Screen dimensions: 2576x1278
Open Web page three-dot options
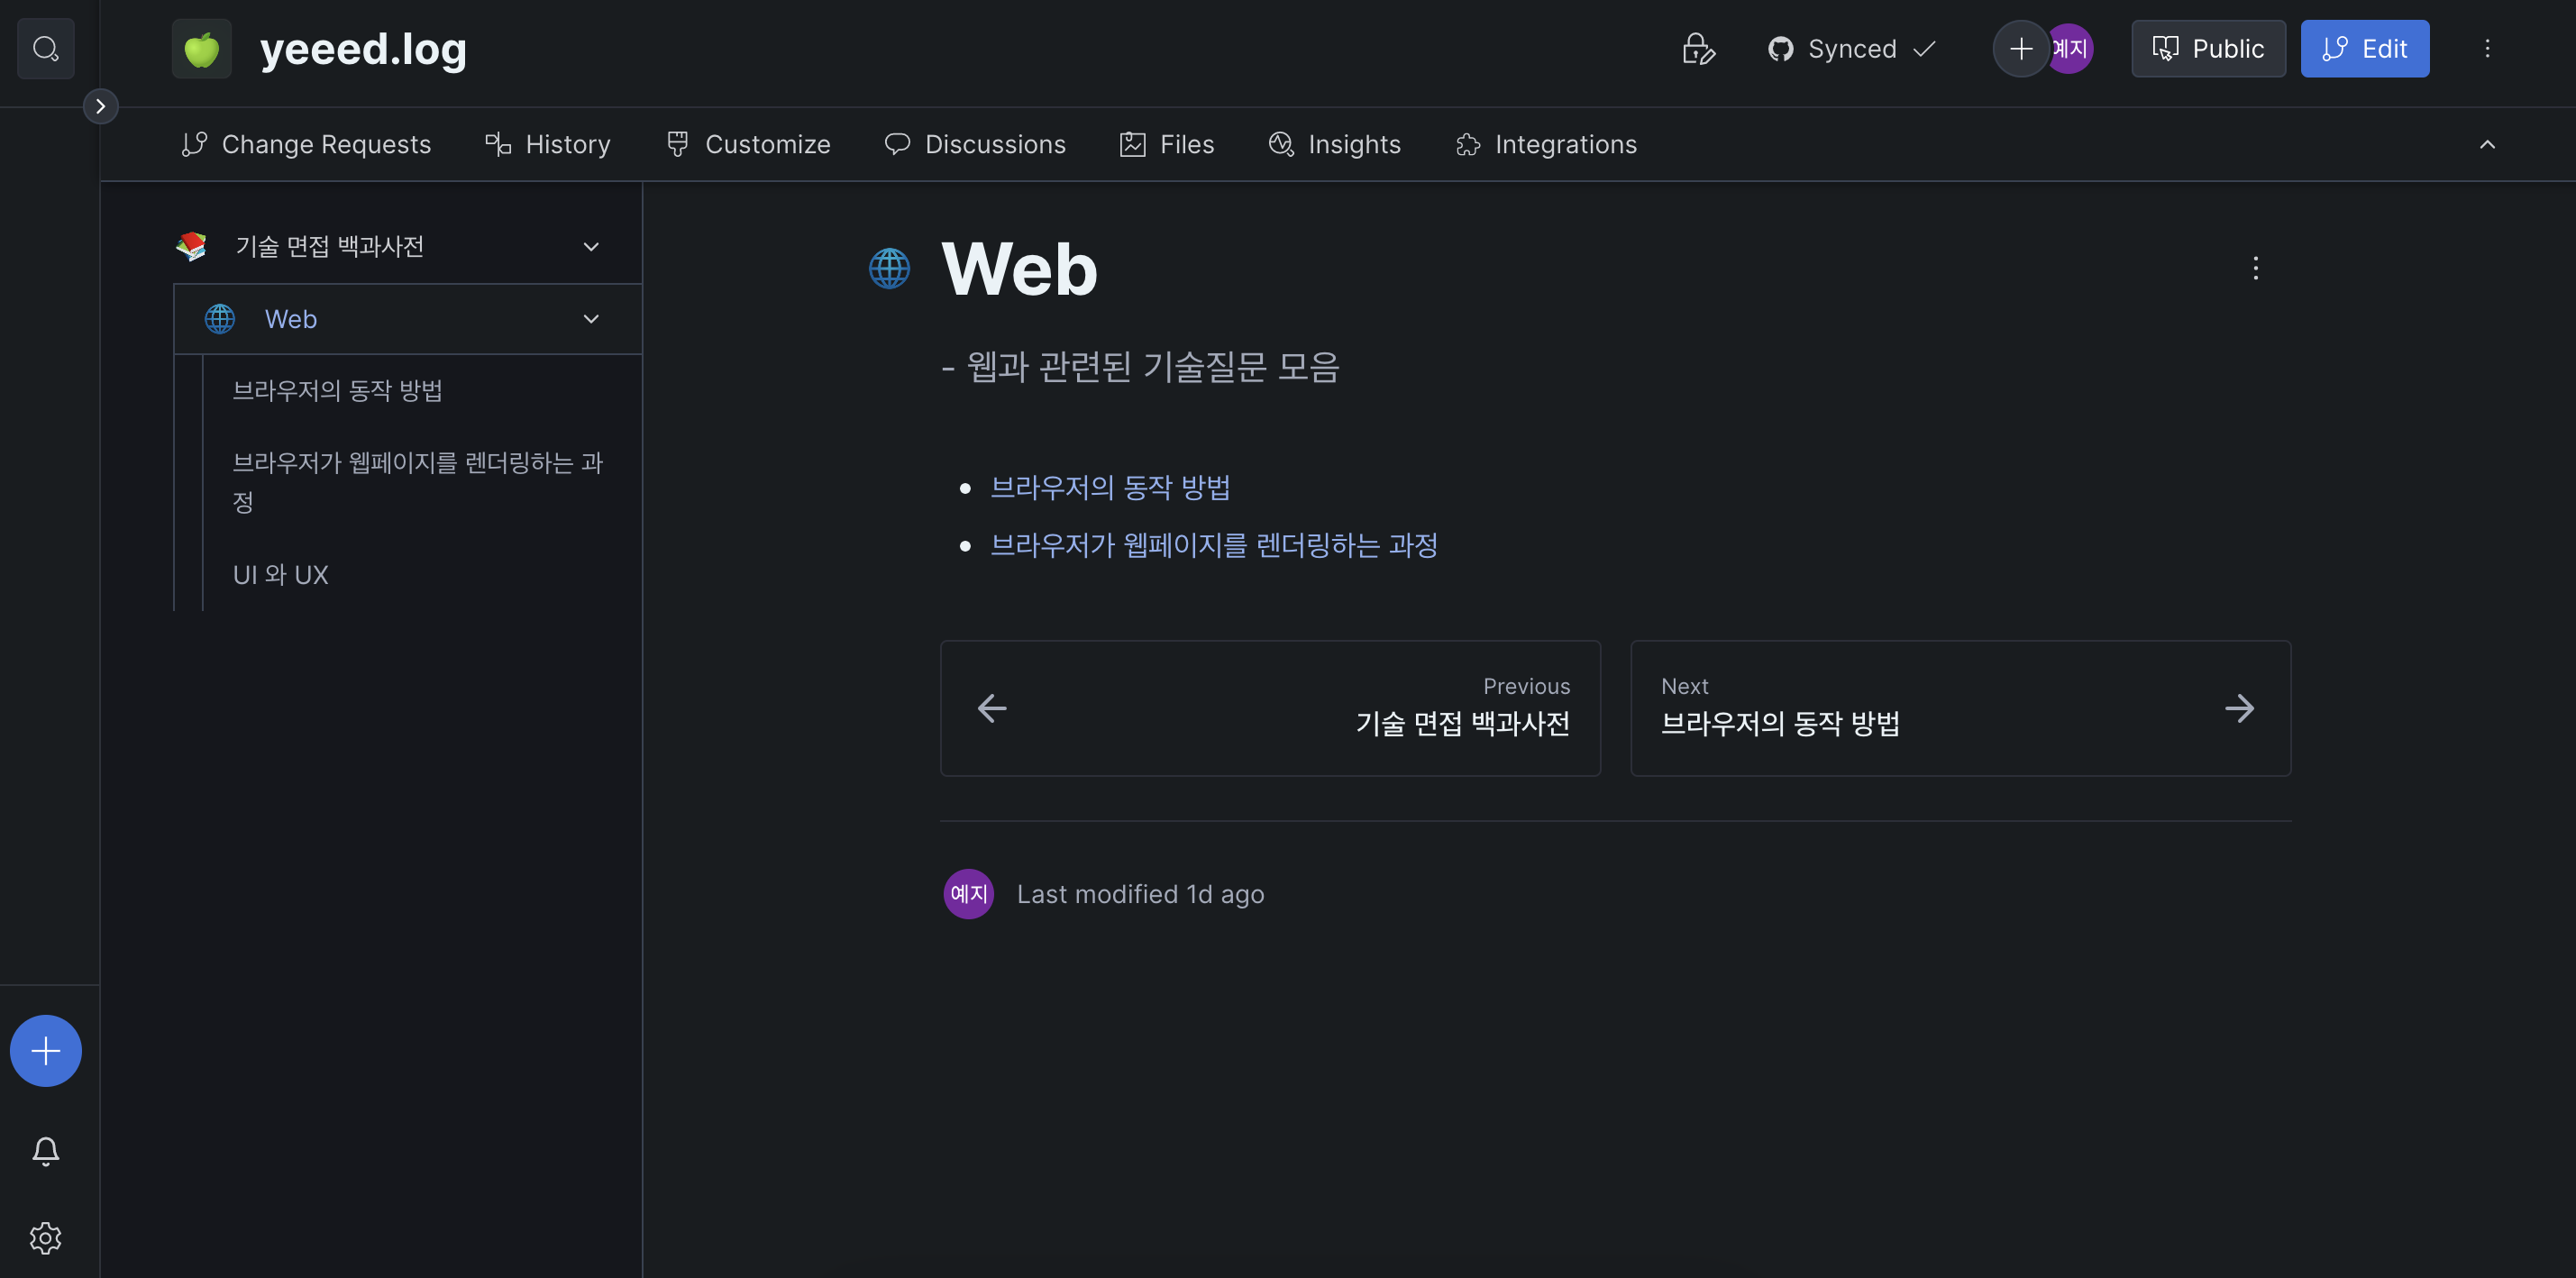(x=2255, y=268)
